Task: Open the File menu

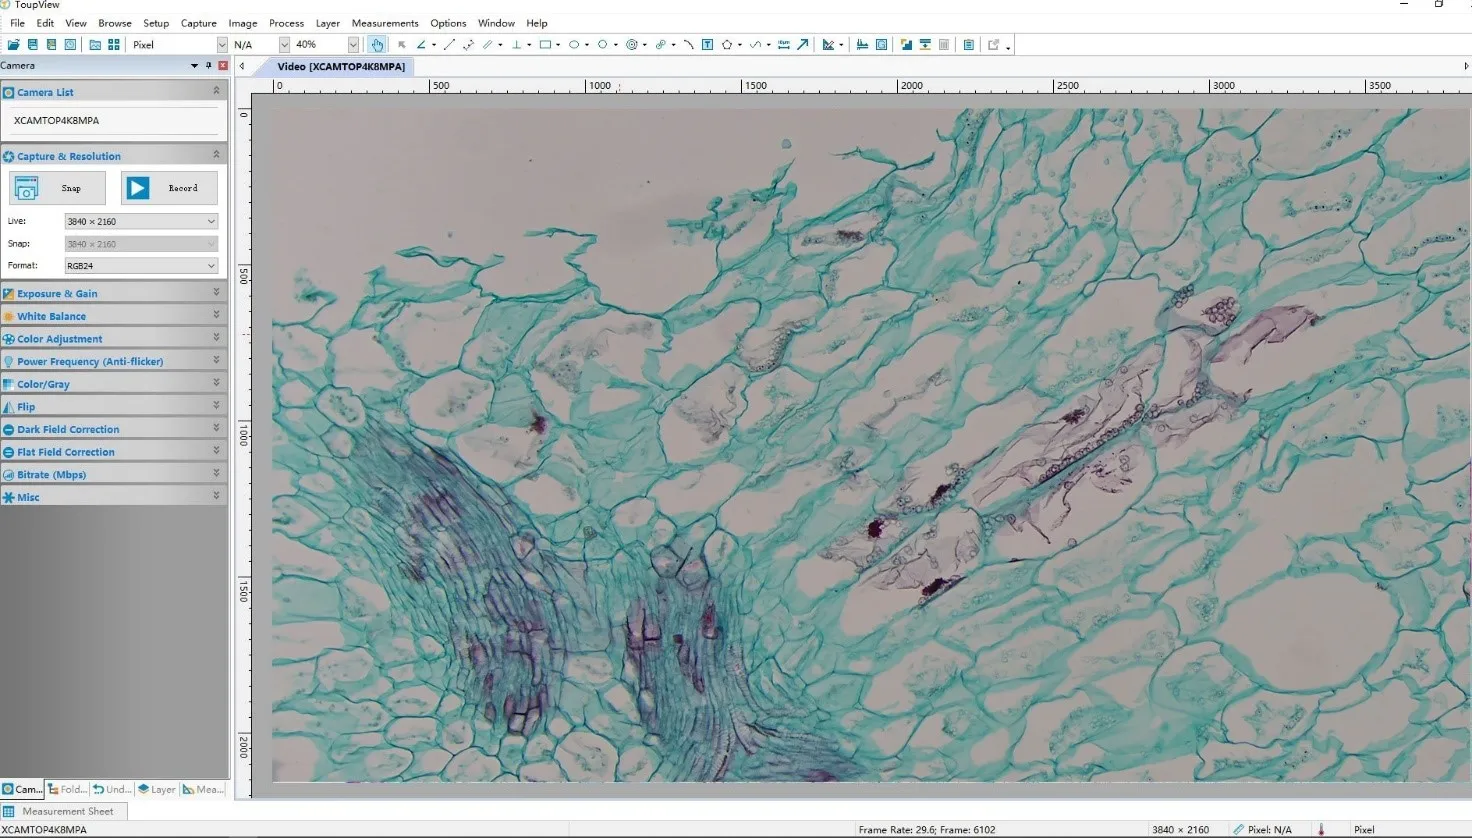Action: coord(17,23)
